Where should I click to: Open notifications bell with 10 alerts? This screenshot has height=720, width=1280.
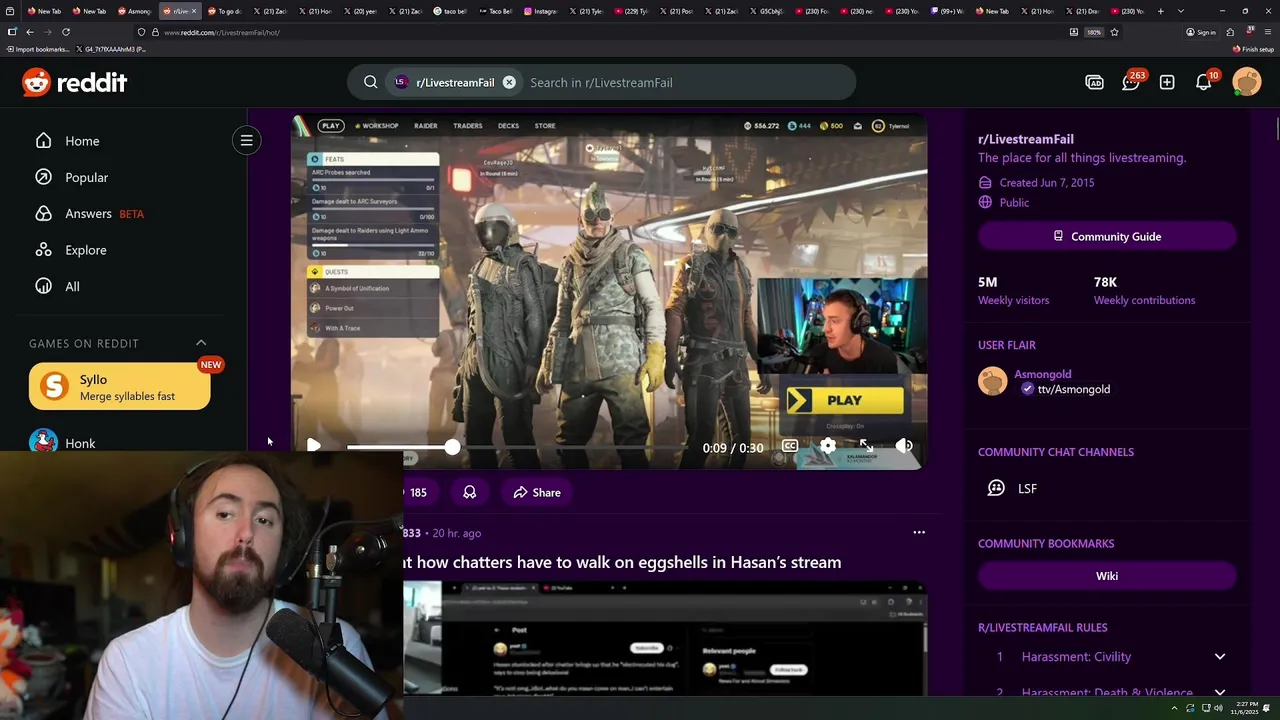[x=1204, y=82]
